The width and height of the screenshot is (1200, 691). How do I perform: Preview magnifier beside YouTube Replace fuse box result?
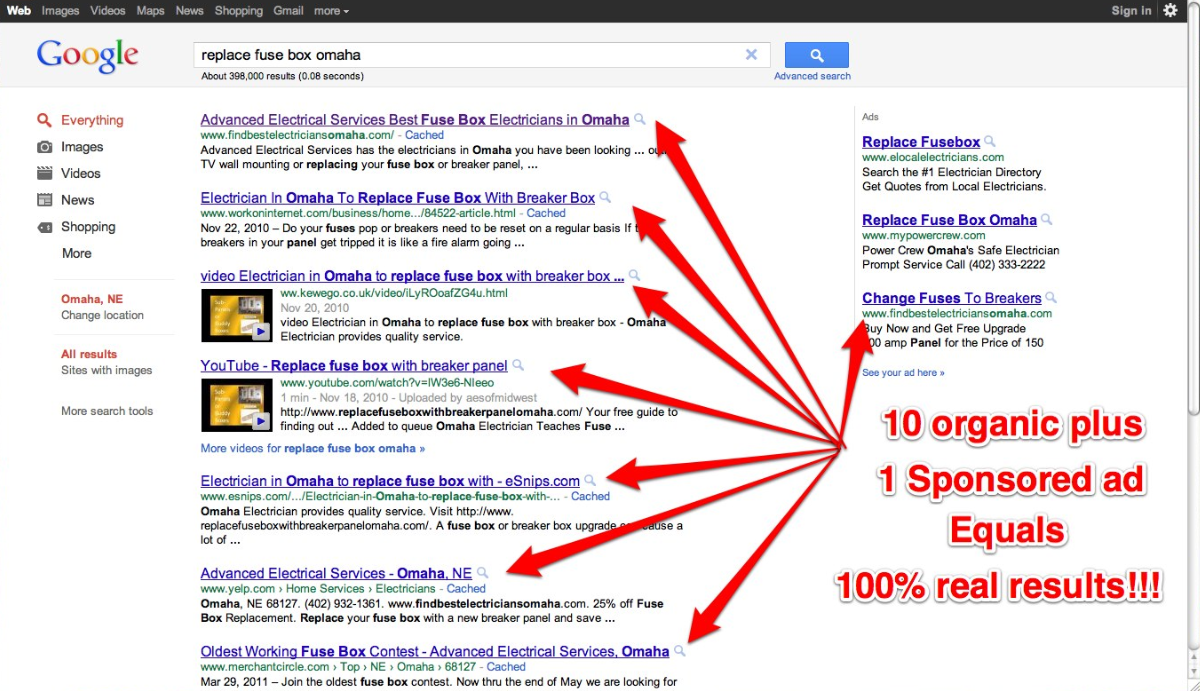click(518, 365)
